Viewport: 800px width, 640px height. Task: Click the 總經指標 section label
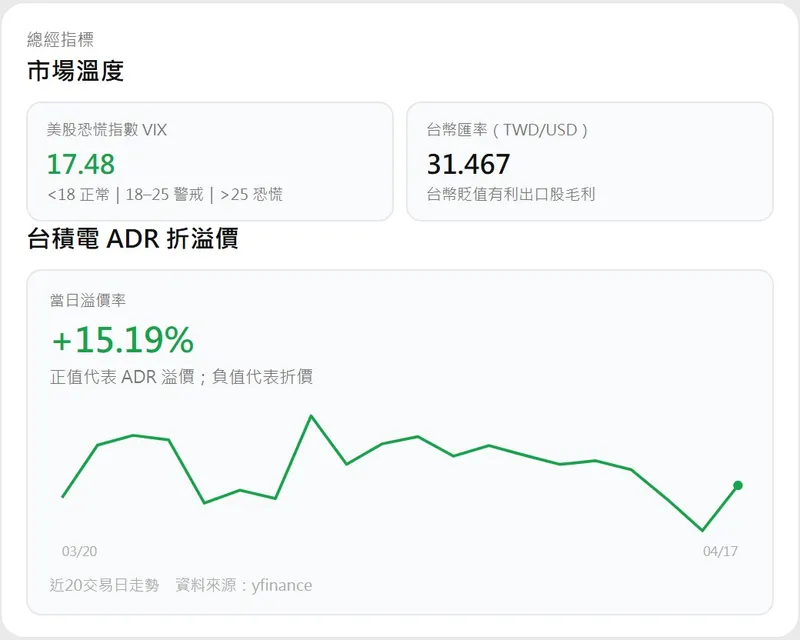pos(60,39)
